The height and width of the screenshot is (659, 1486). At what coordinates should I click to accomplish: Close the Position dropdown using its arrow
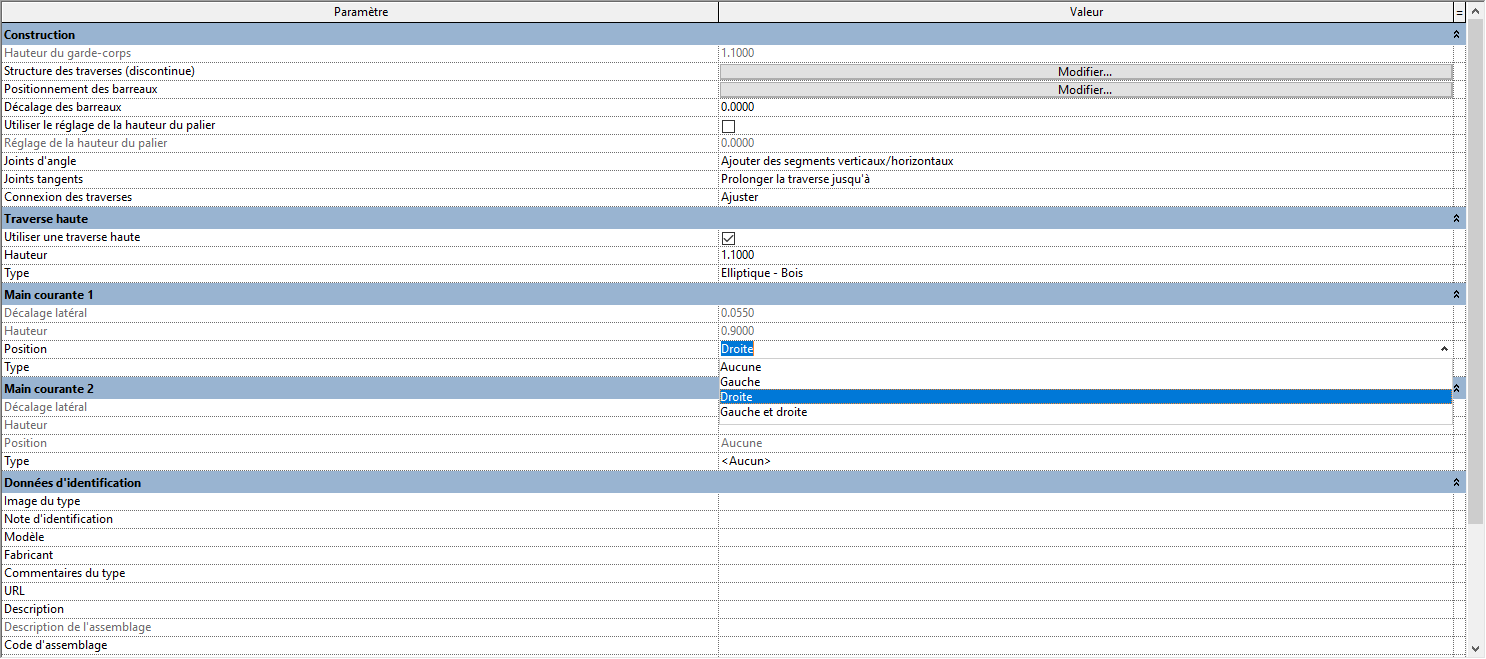(x=1443, y=349)
